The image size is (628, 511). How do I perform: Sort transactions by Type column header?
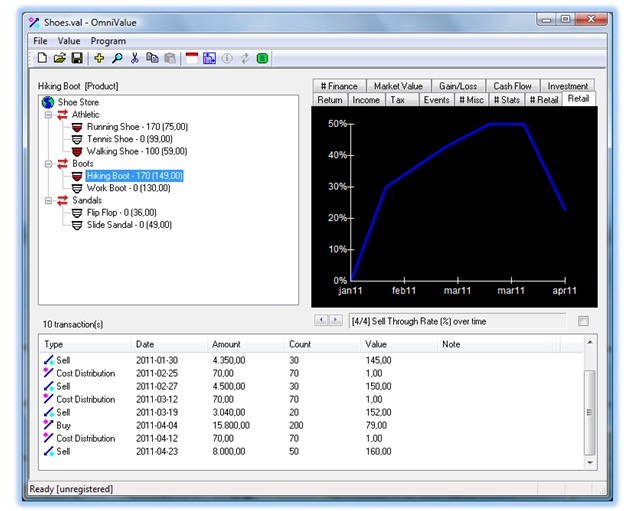pyautogui.click(x=85, y=344)
